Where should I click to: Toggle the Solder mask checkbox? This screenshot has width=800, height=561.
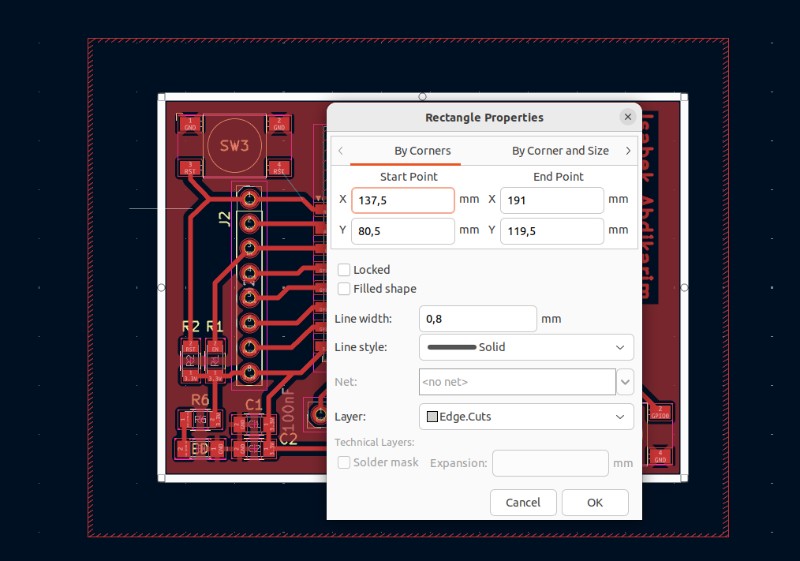[344, 462]
